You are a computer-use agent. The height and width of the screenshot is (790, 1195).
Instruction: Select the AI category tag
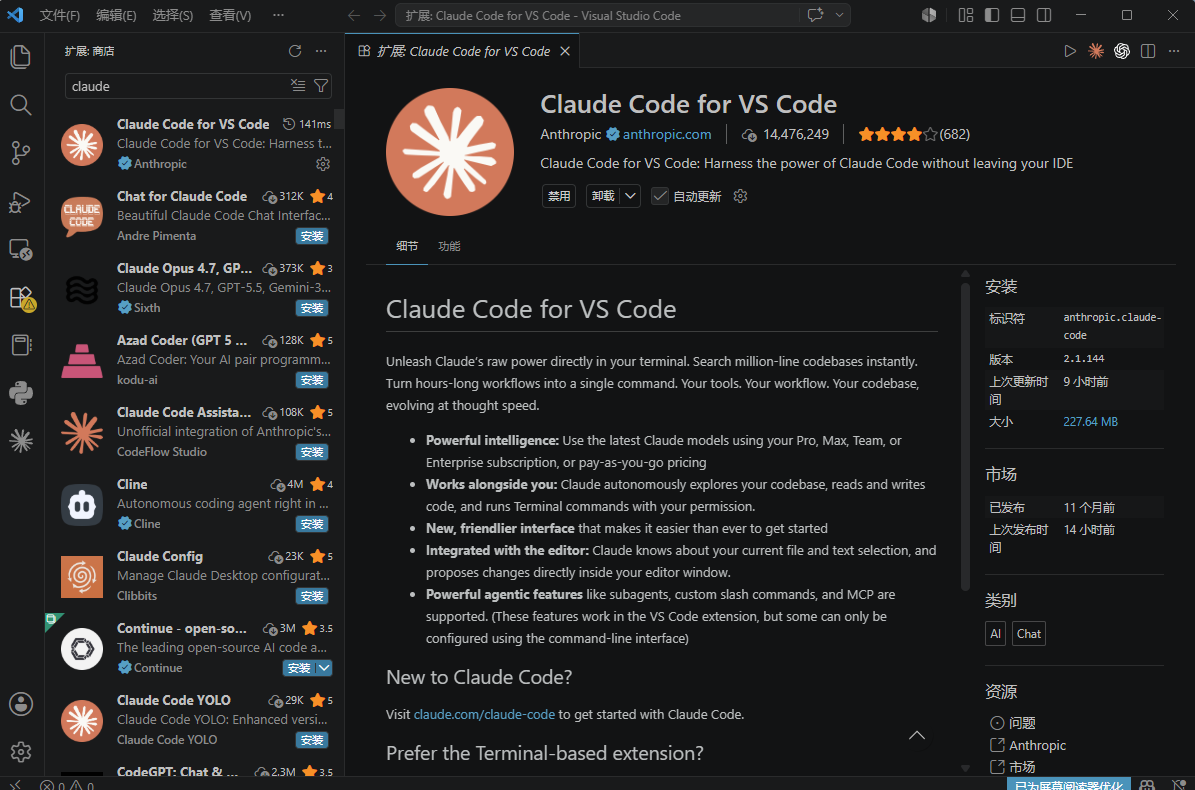995,634
